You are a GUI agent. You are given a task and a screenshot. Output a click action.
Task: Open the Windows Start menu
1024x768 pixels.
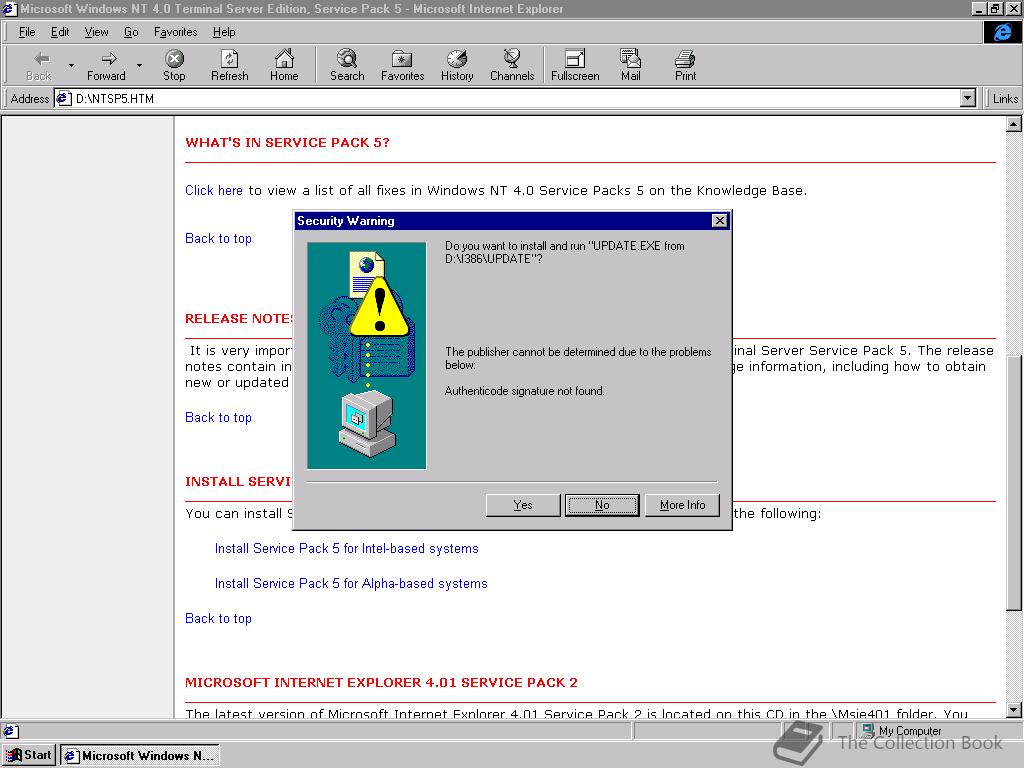click(x=29, y=755)
